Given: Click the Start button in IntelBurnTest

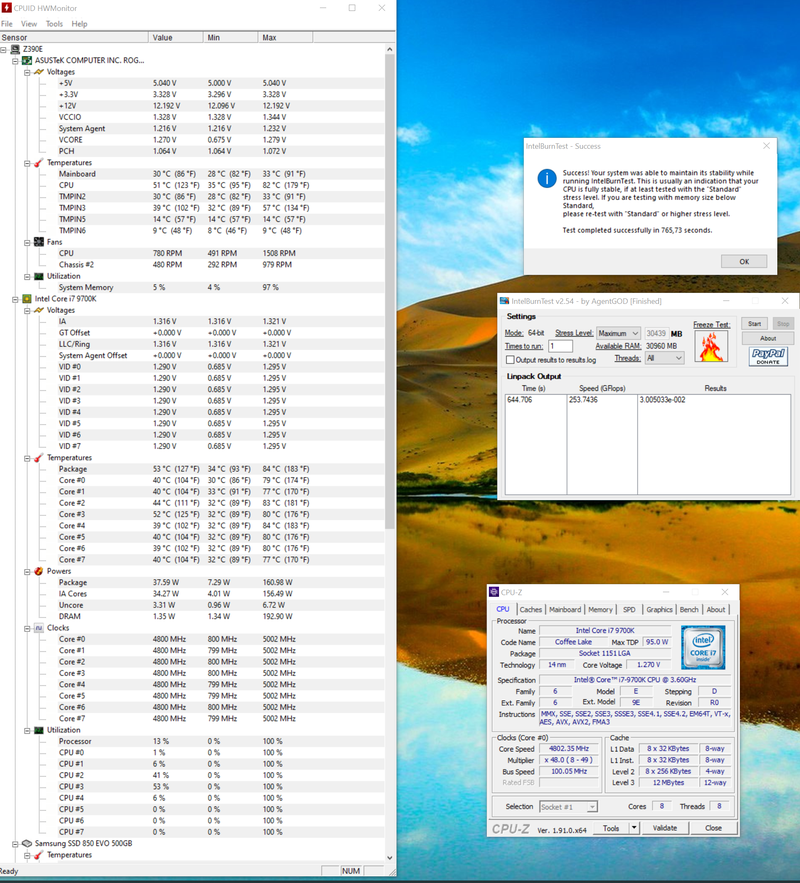Looking at the screenshot, I should [x=754, y=324].
